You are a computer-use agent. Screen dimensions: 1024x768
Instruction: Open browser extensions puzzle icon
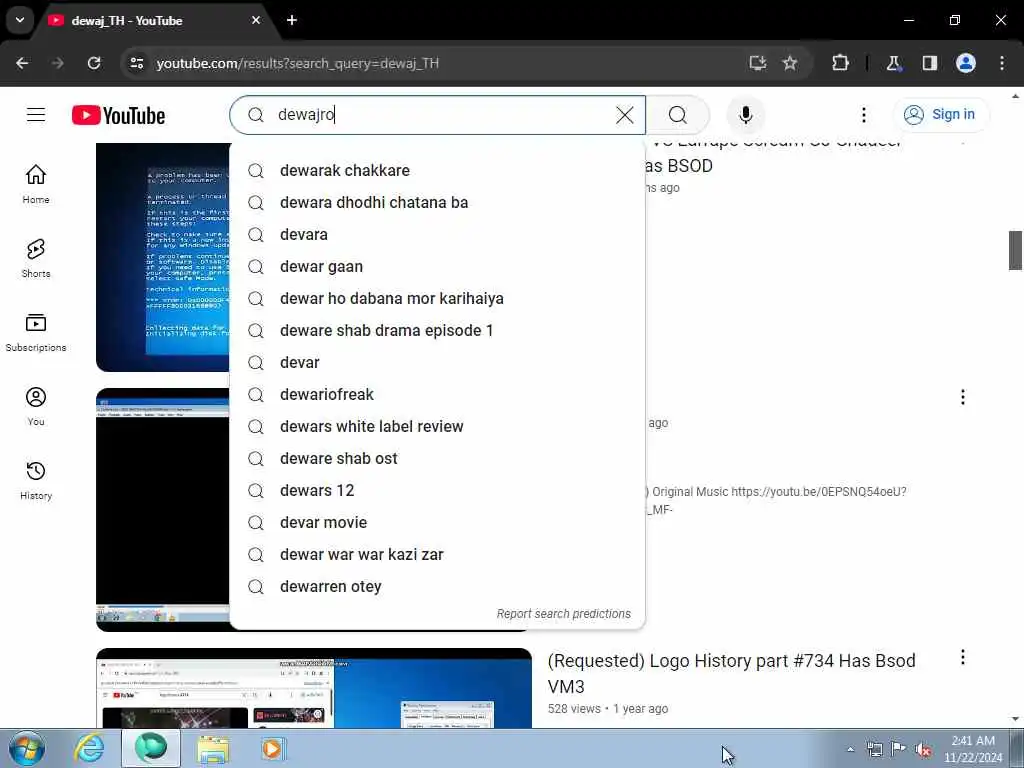[840, 63]
